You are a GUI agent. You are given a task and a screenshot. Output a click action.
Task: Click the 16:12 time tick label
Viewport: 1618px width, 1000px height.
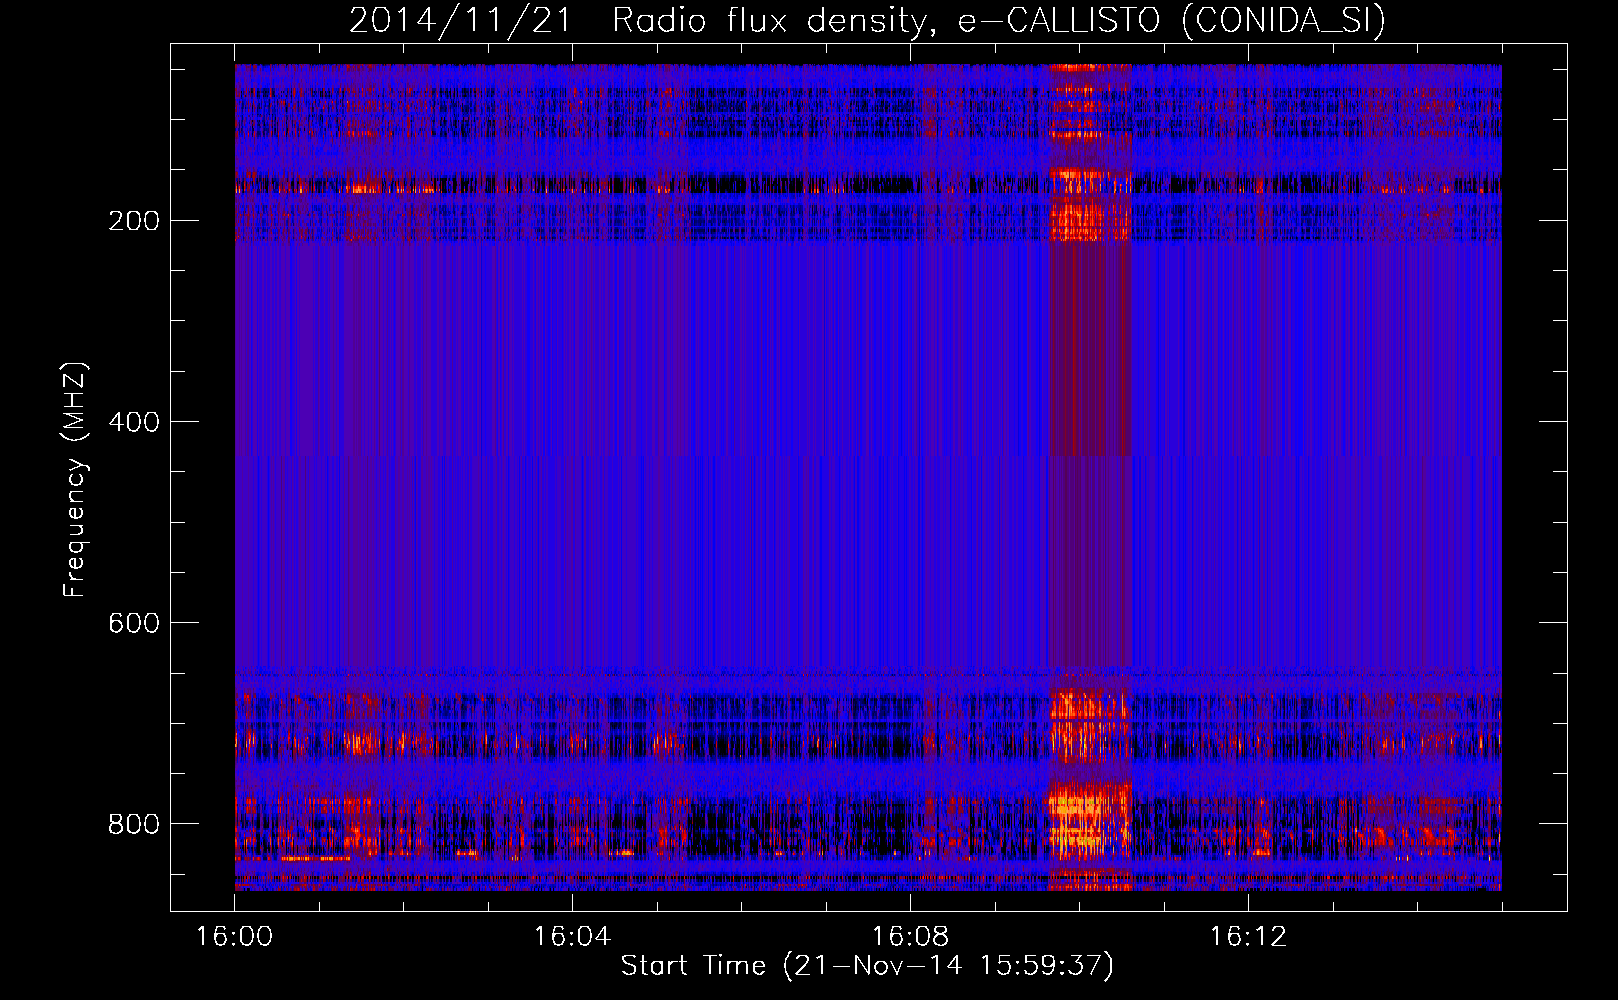pyautogui.click(x=1248, y=937)
